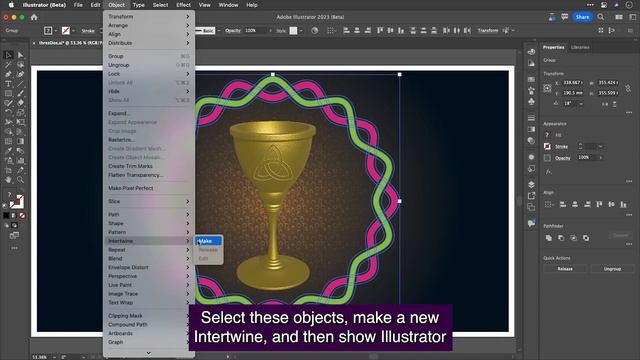Click Exclude icon under Pathfinder

(586, 238)
